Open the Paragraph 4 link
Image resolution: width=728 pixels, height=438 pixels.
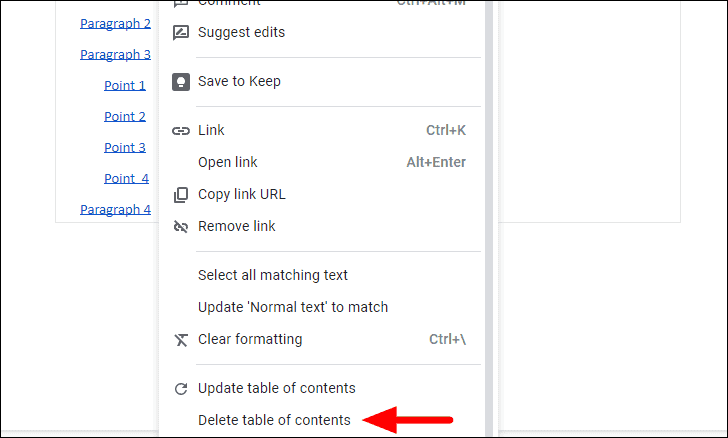click(115, 209)
